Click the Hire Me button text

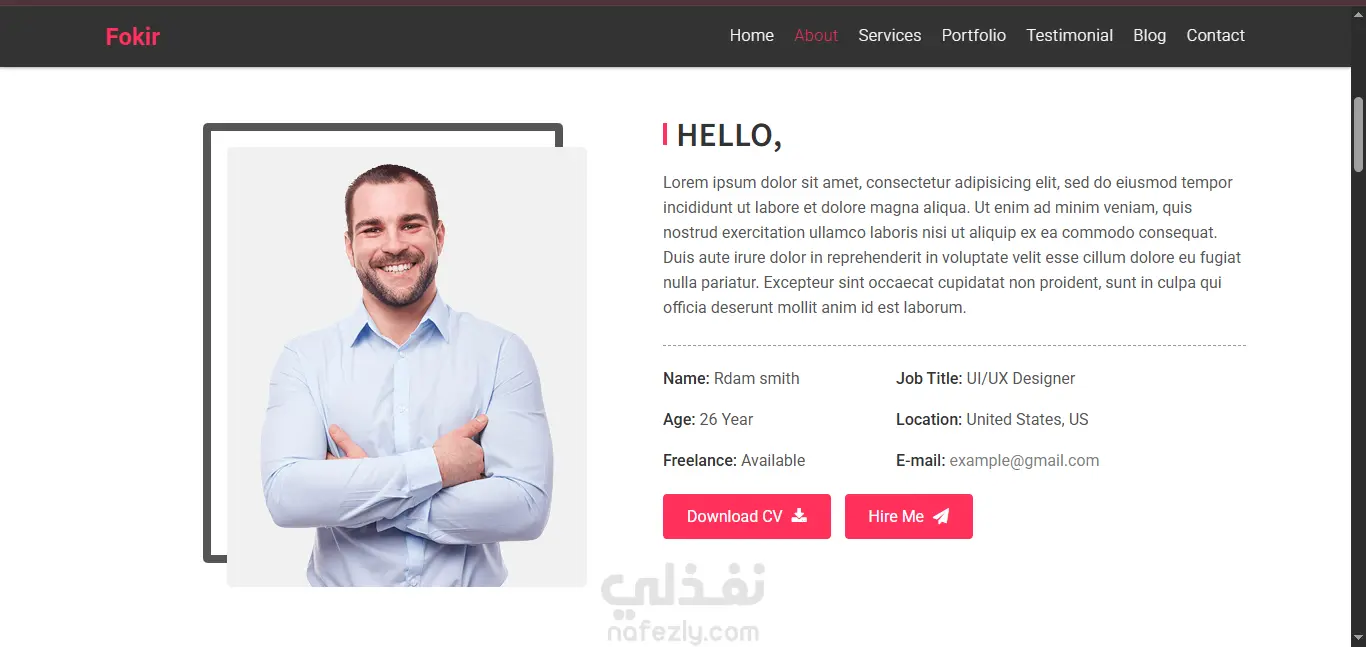coord(896,516)
